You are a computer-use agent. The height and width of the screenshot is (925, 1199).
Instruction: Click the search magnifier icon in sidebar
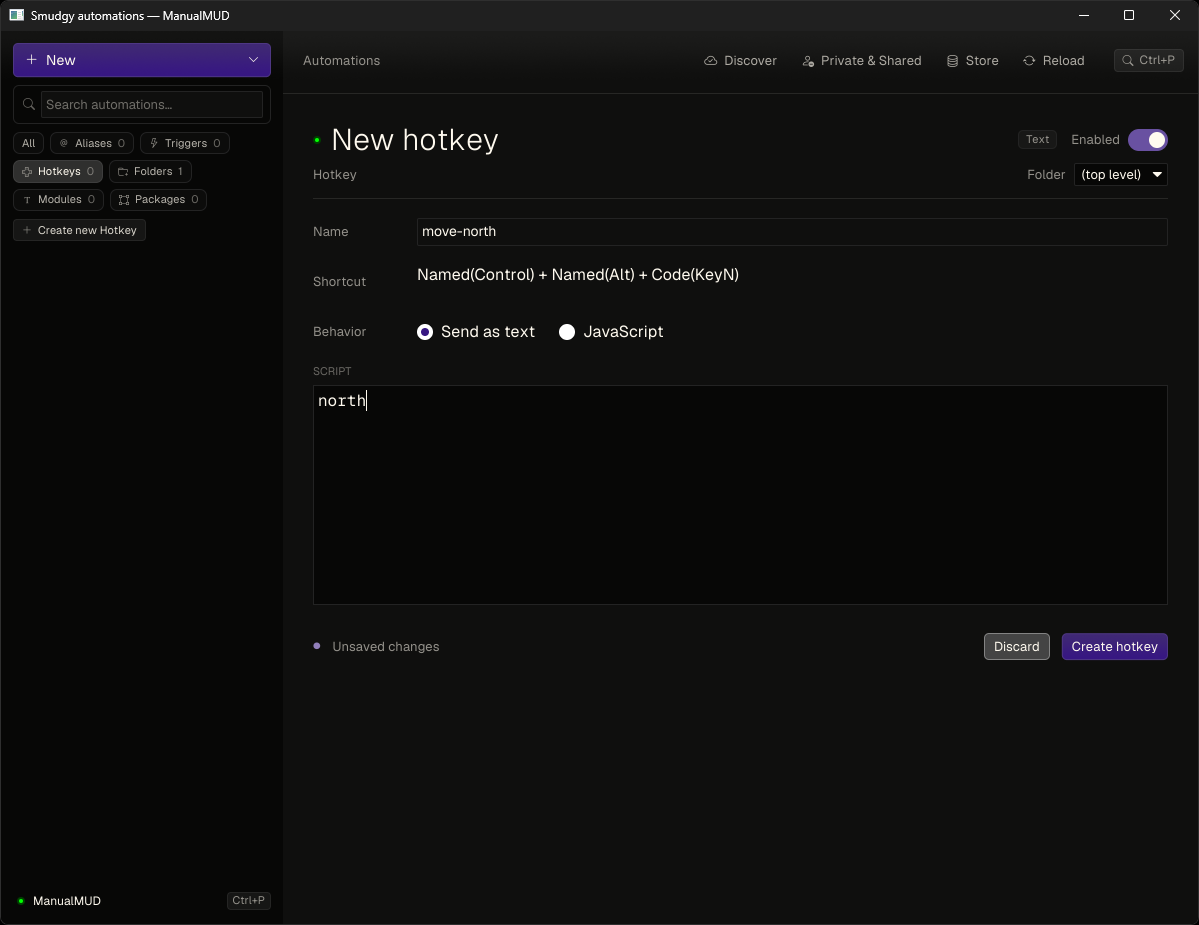pyautogui.click(x=28, y=104)
